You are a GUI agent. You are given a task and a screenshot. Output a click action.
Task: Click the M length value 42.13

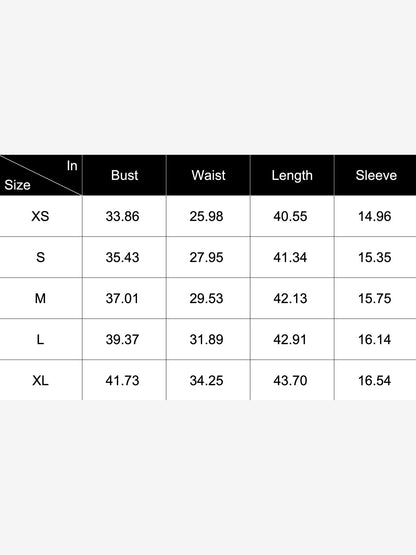(x=290, y=298)
